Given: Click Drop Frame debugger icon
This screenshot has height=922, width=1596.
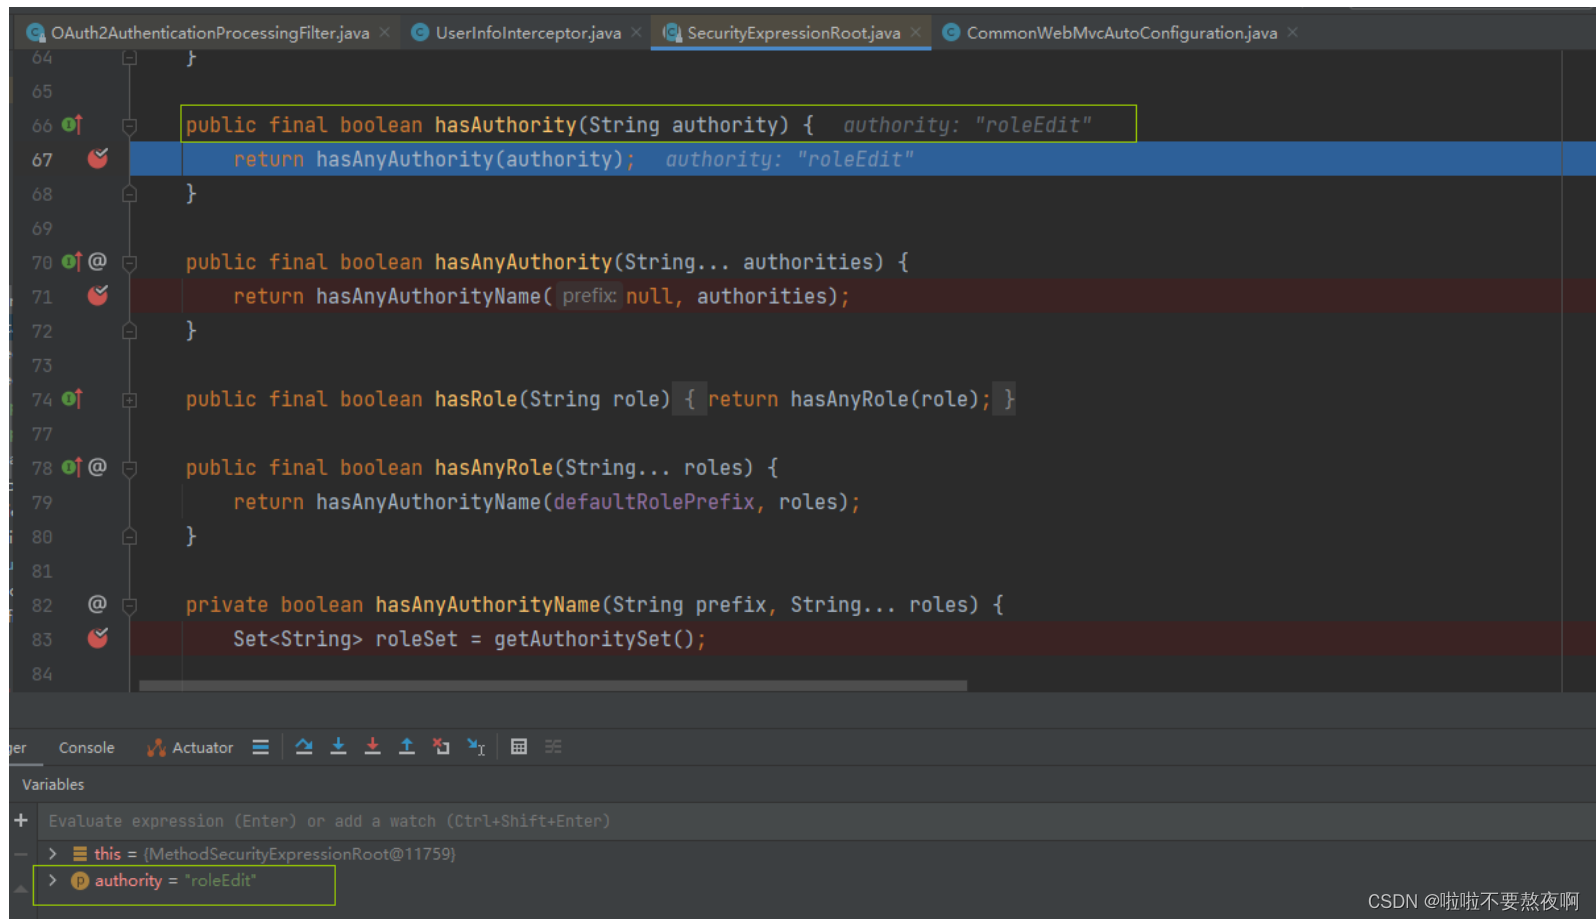Looking at the screenshot, I should point(441,747).
